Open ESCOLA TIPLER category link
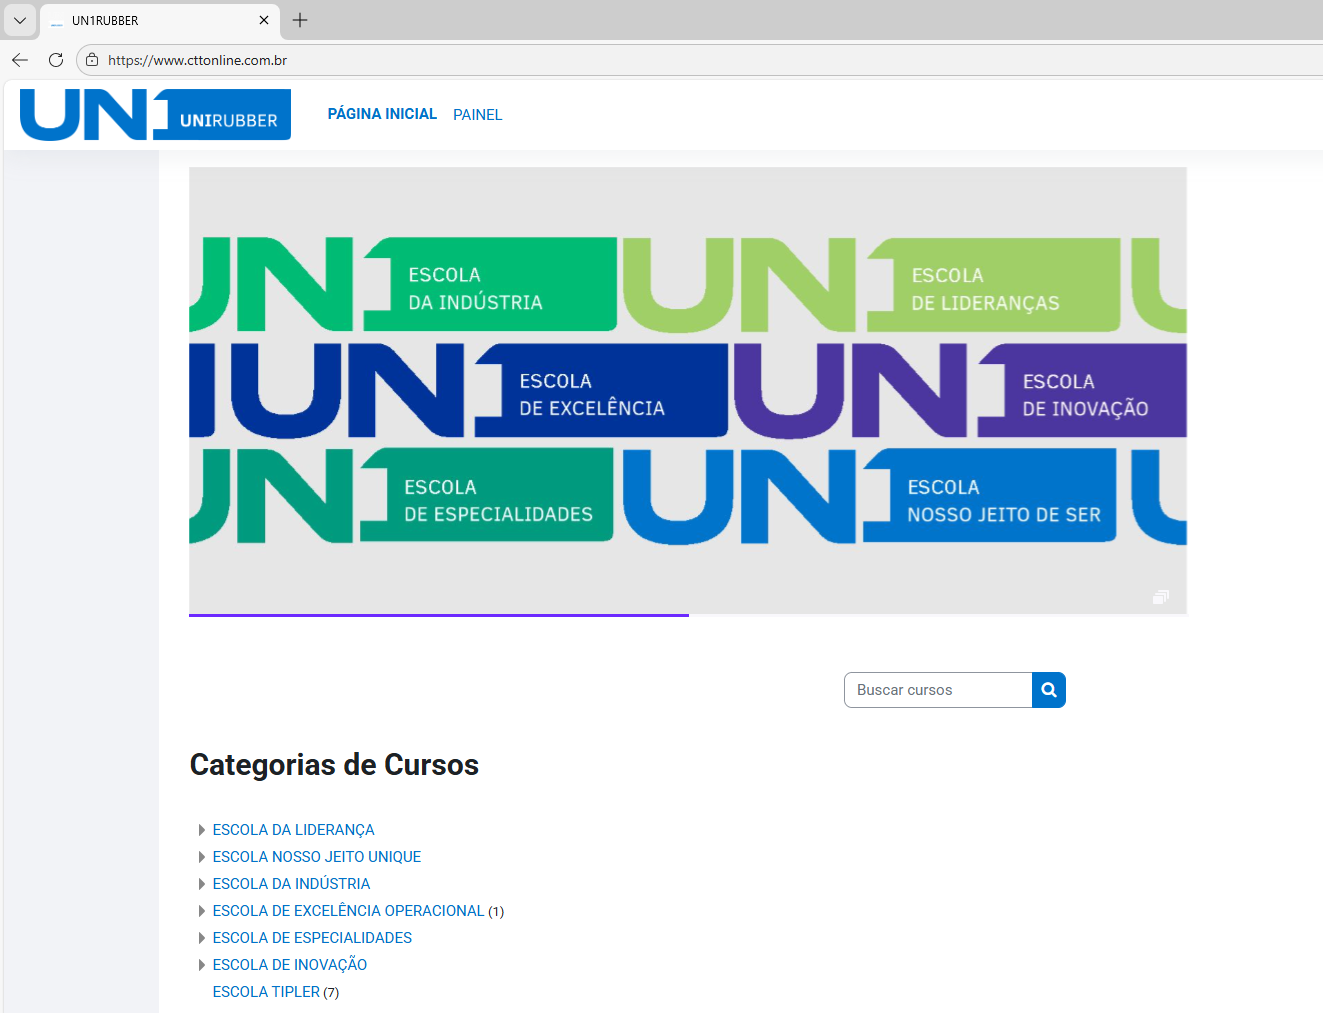The image size is (1323, 1013). click(266, 992)
